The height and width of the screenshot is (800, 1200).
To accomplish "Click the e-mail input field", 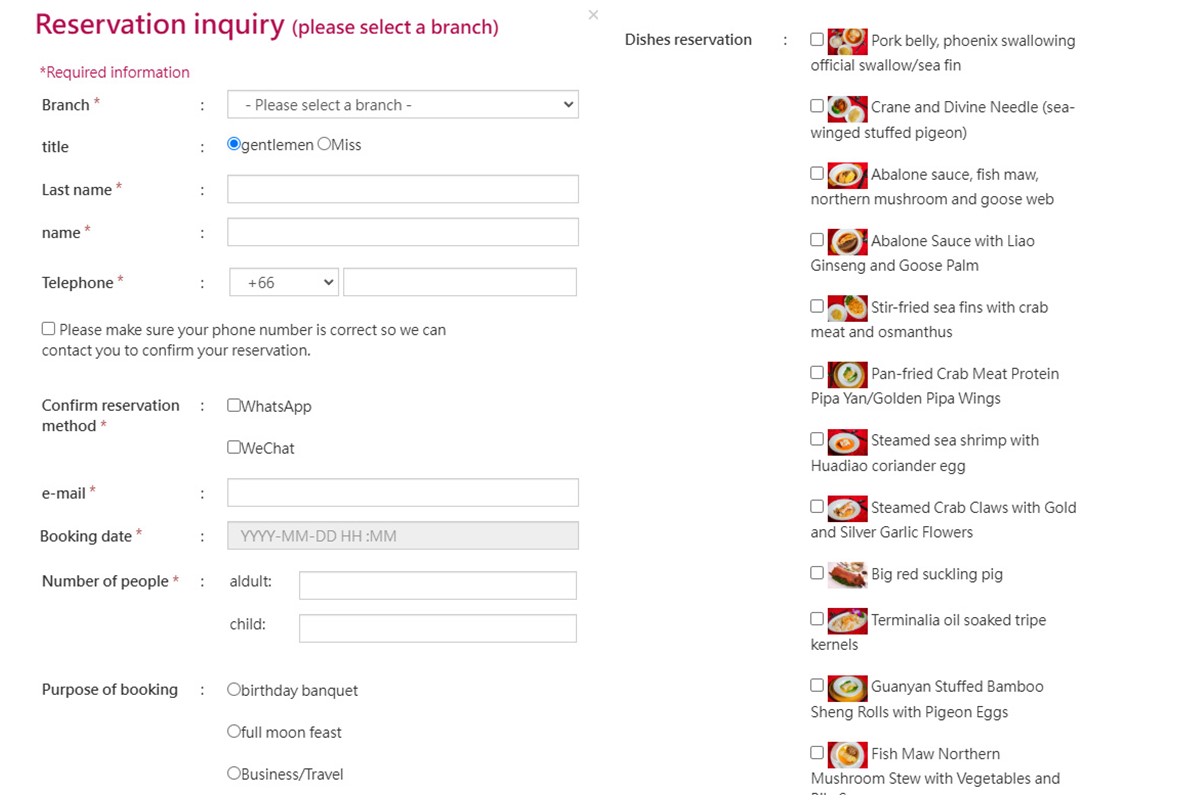I will point(402,492).
